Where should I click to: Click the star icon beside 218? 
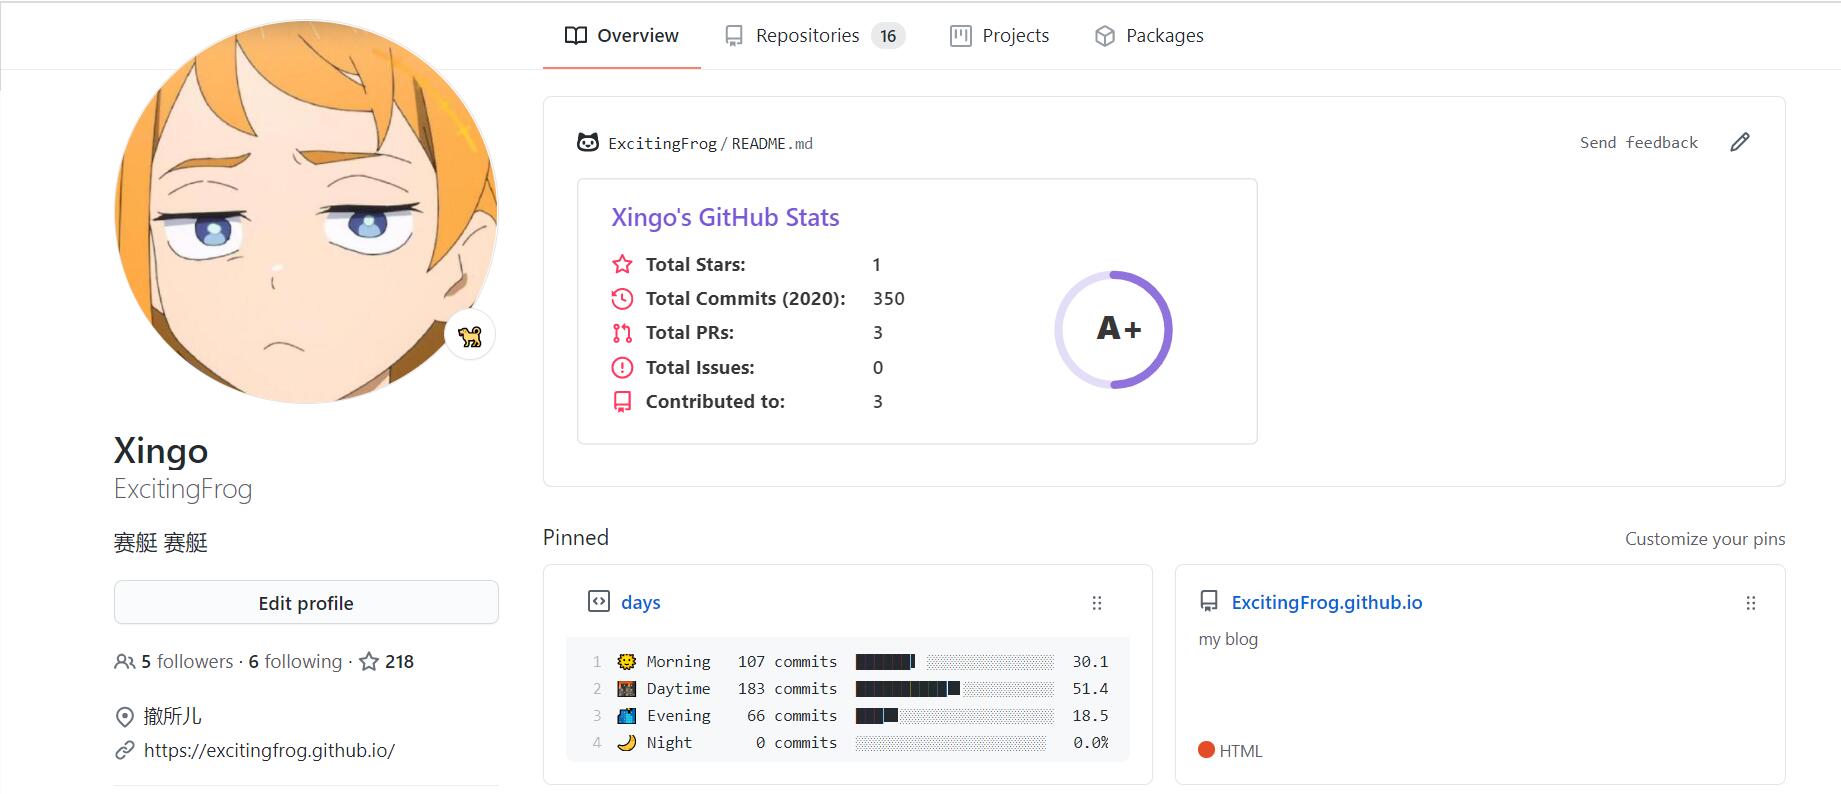coord(369,662)
